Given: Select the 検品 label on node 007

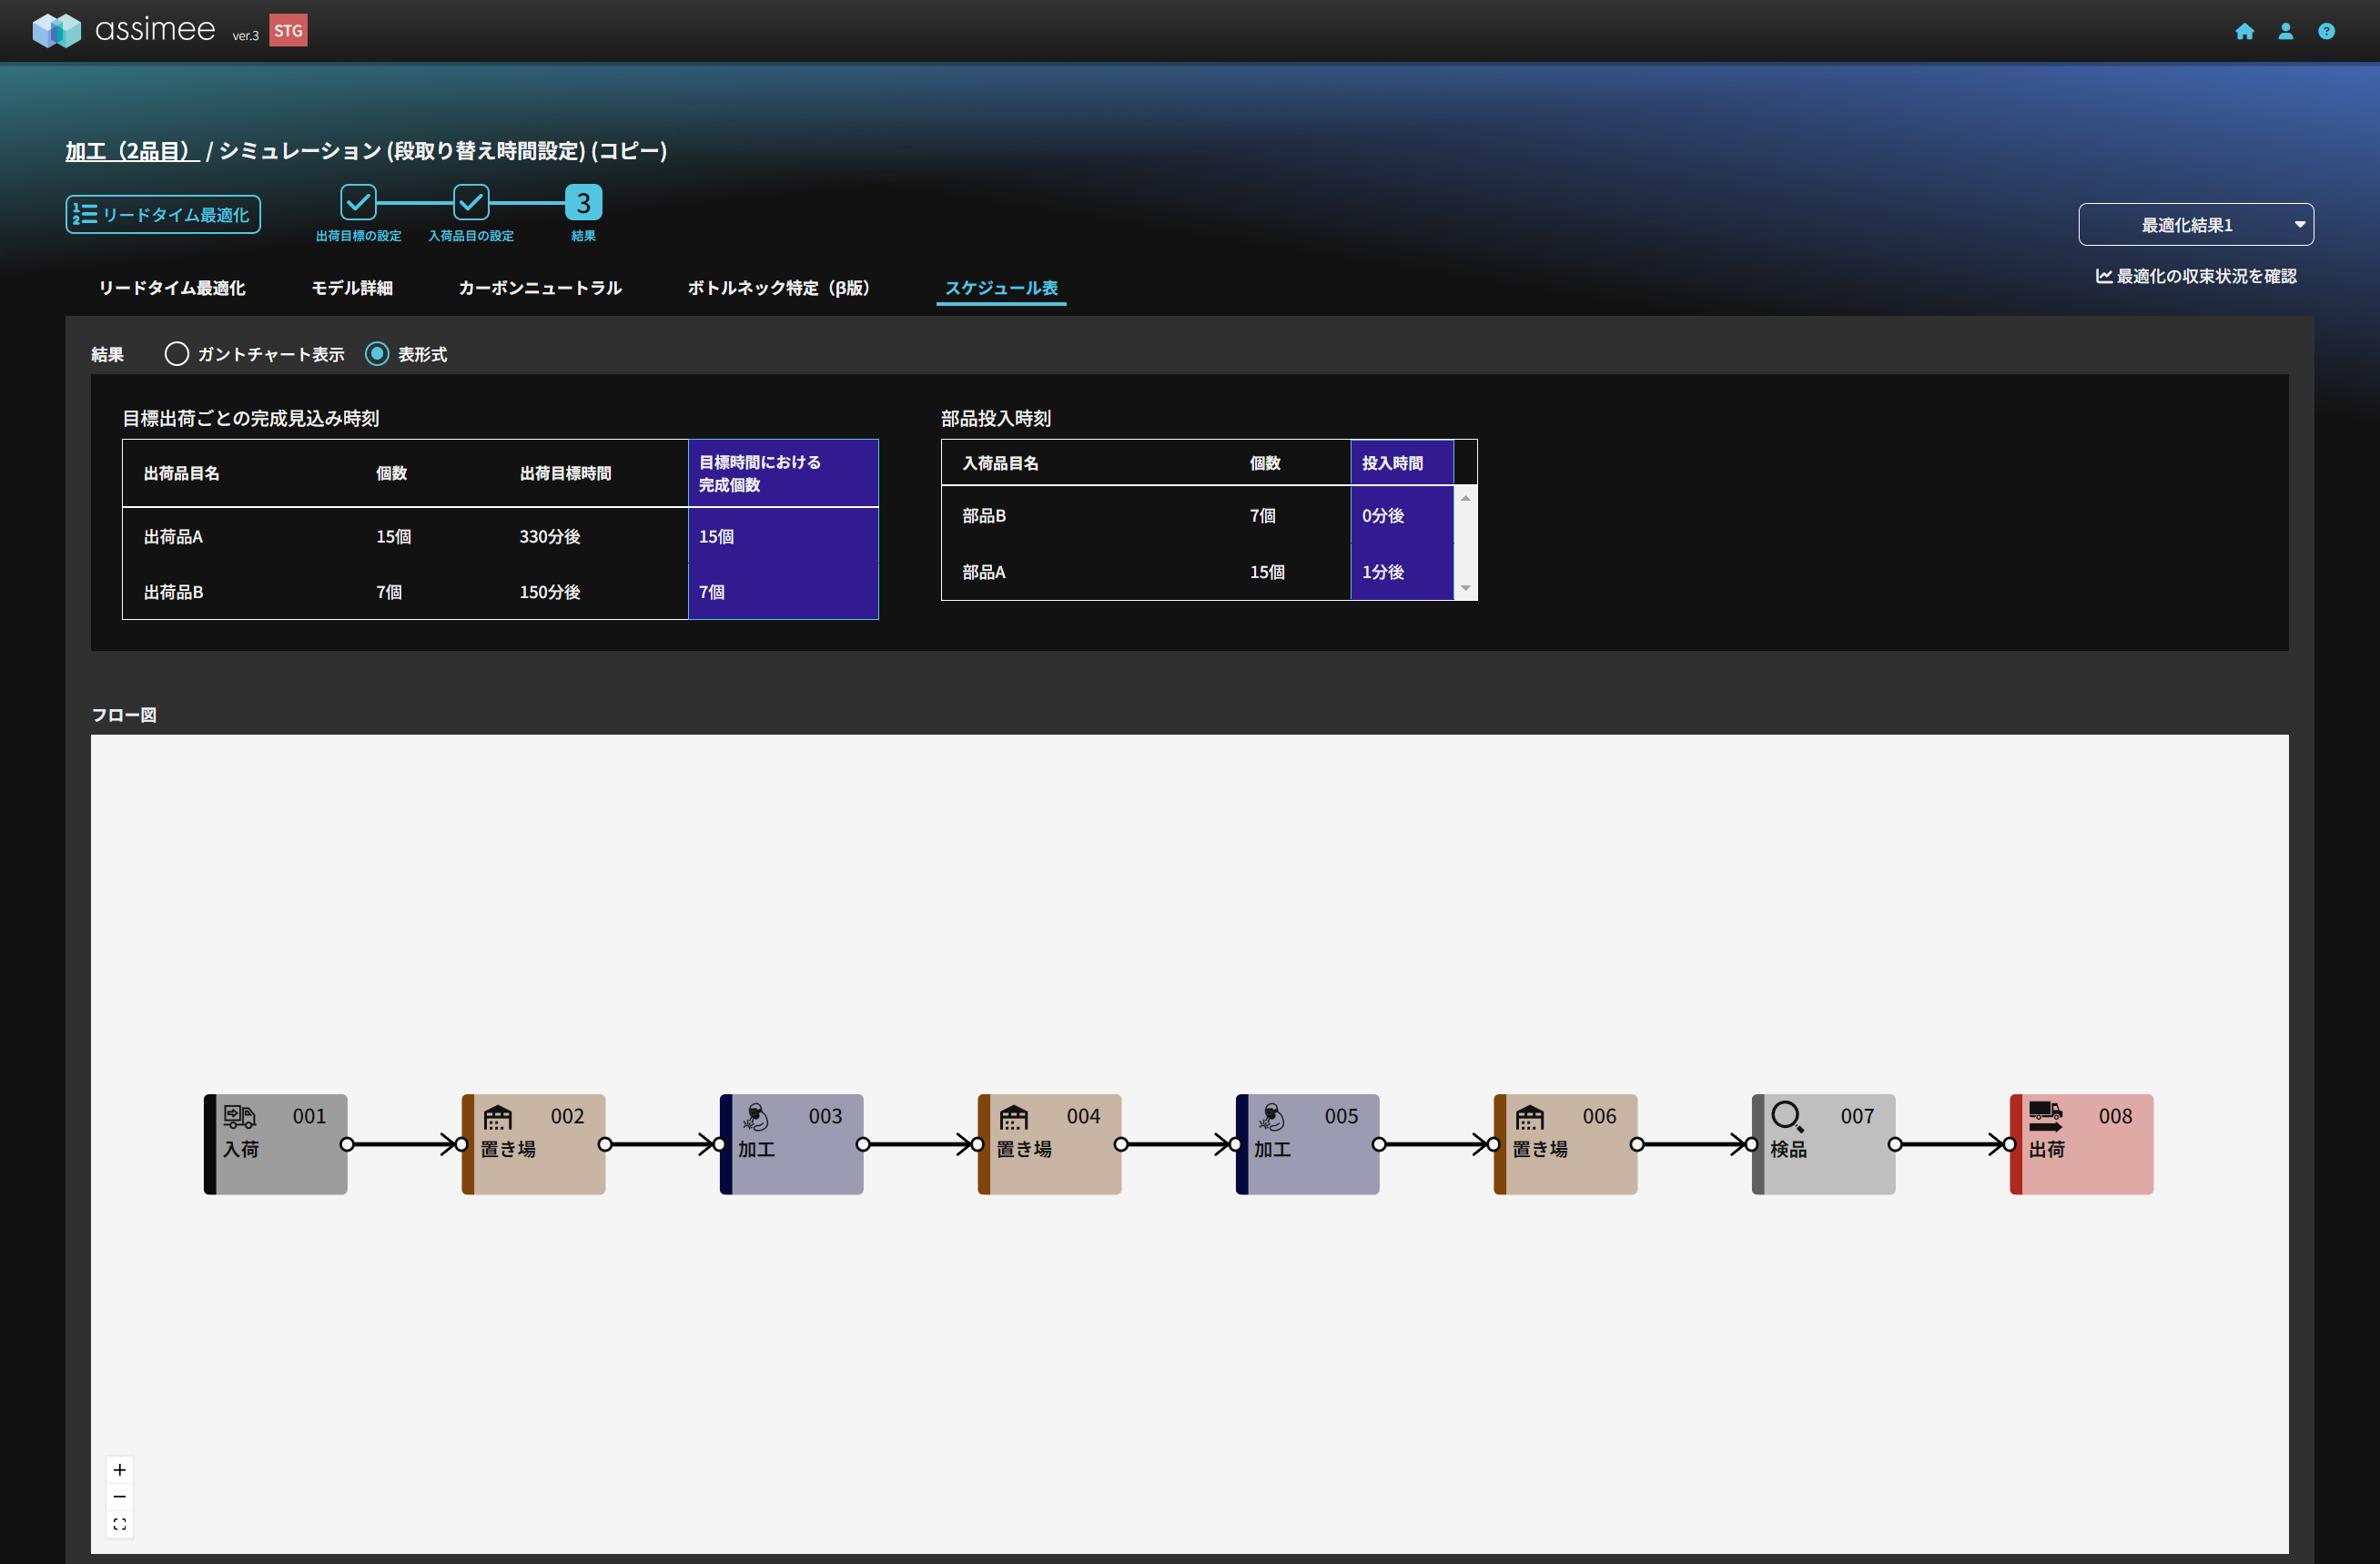Looking at the screenshot, I should [x=1789, y=1150].
